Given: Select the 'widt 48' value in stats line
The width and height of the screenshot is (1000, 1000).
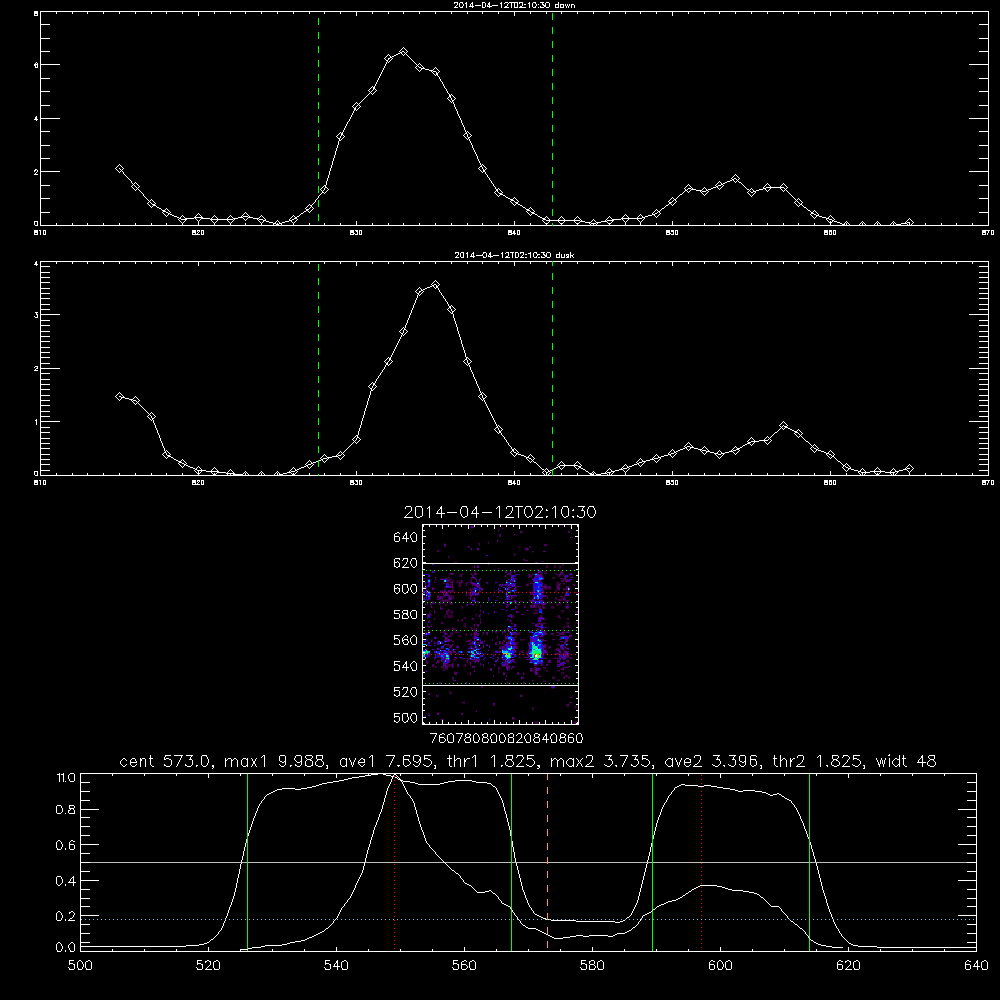Looking at the screenshot, I should pyautogui.click(x=906, y=761).
